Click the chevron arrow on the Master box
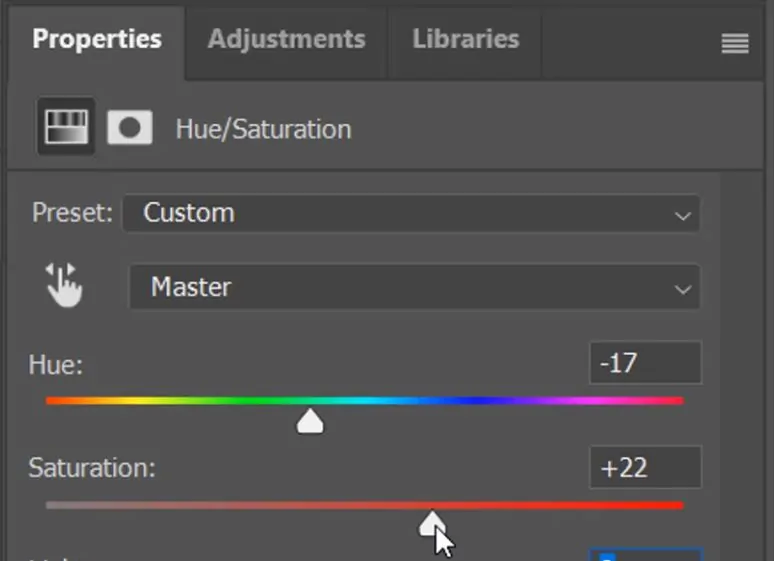 coord(683,289)
